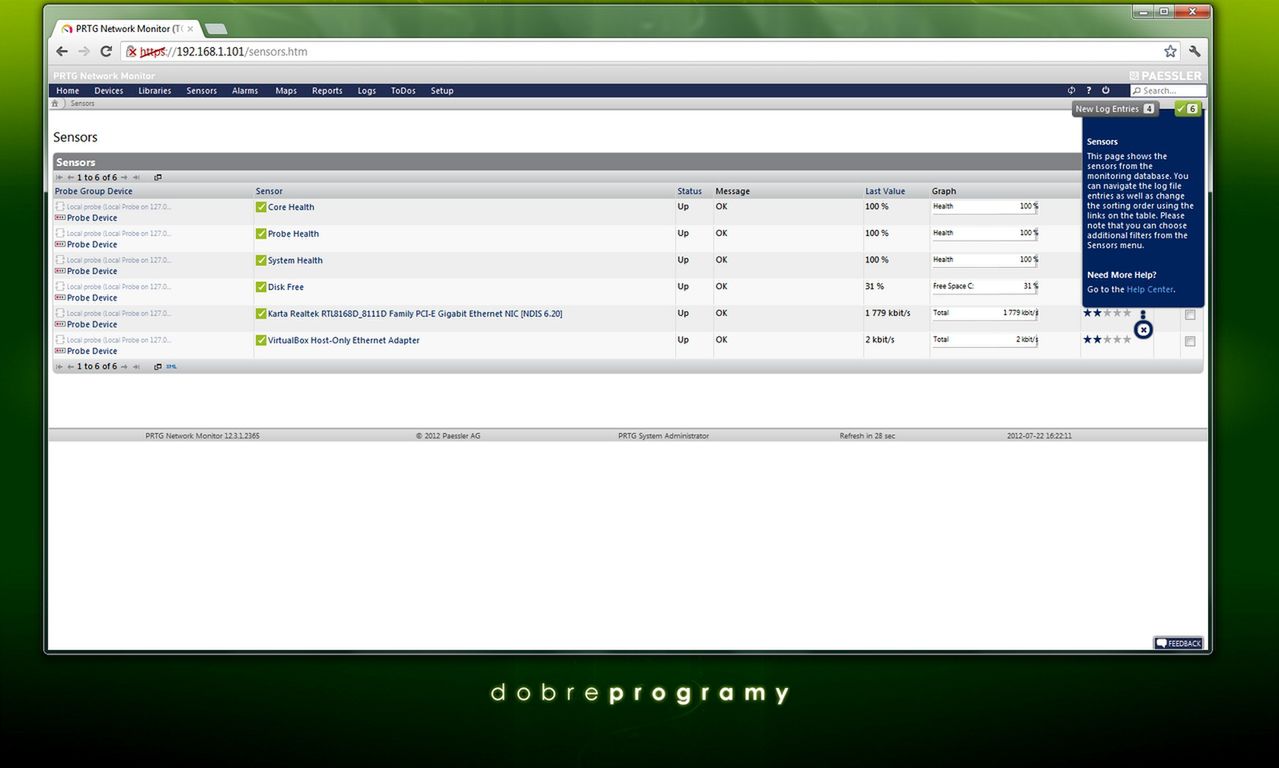Click "1 779 kbit/s" last value cell
1279x768 pixels.
(x=888, y=313)
